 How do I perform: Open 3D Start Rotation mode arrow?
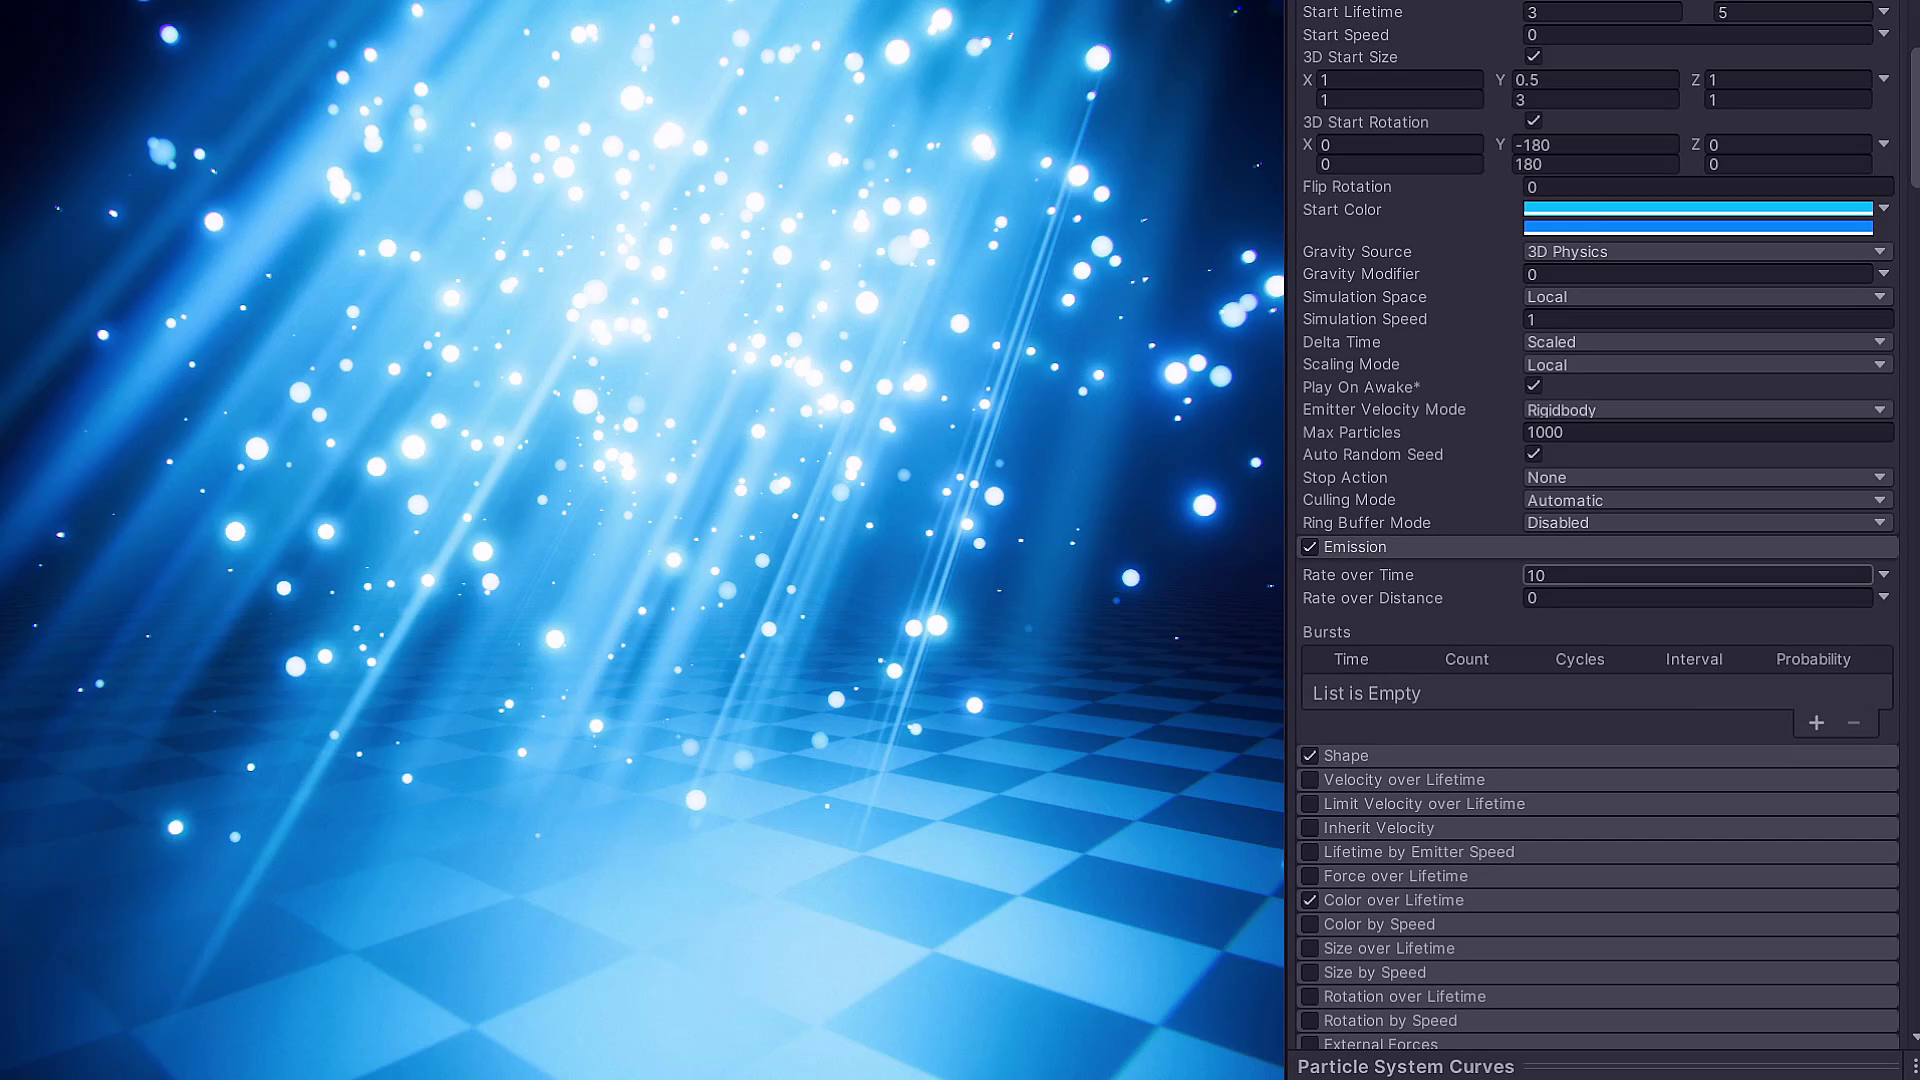pos(1884,144)
